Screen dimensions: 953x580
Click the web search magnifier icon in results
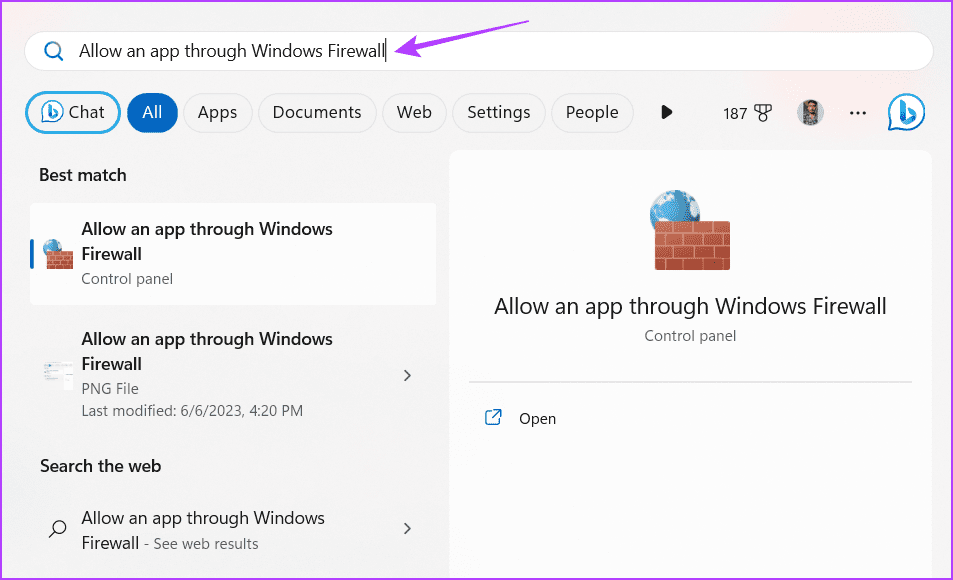[58, 528]
